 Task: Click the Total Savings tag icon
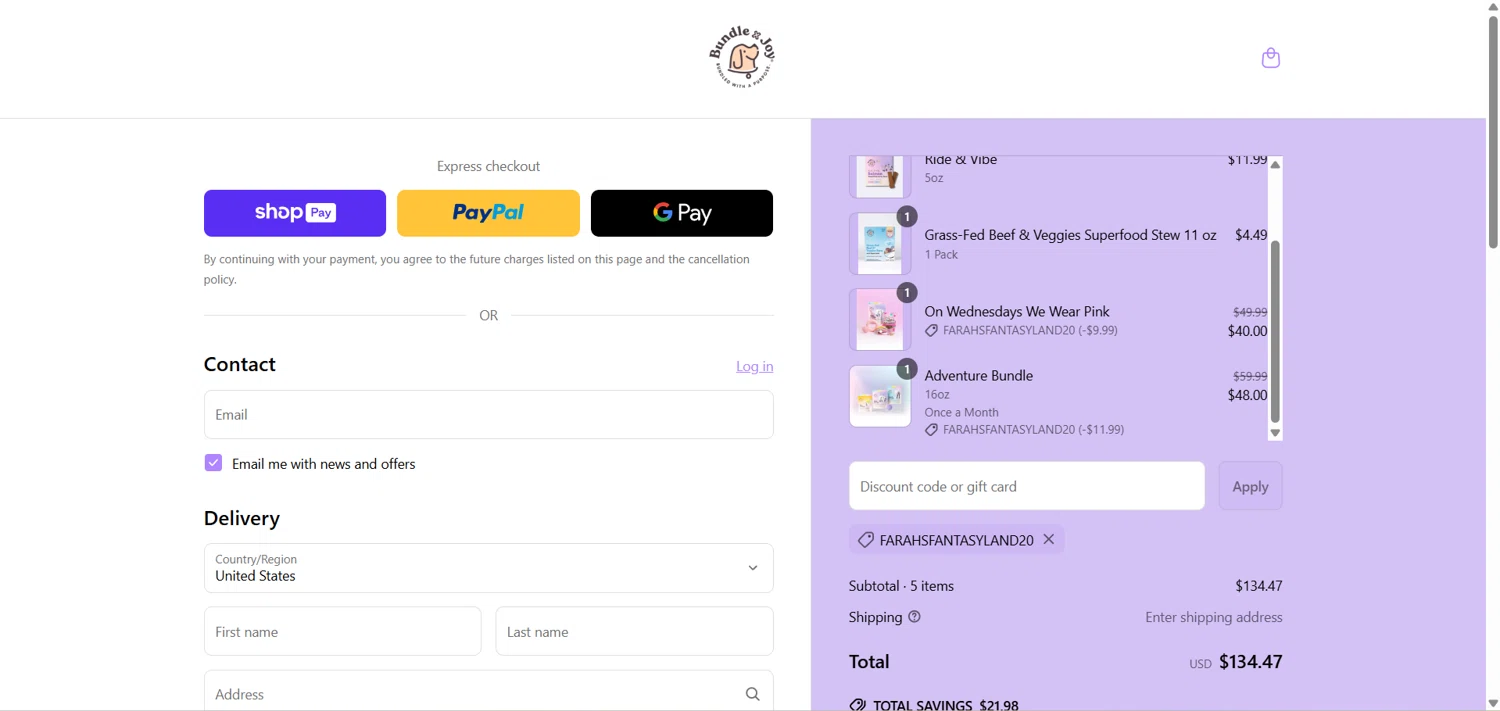point(857,705)
